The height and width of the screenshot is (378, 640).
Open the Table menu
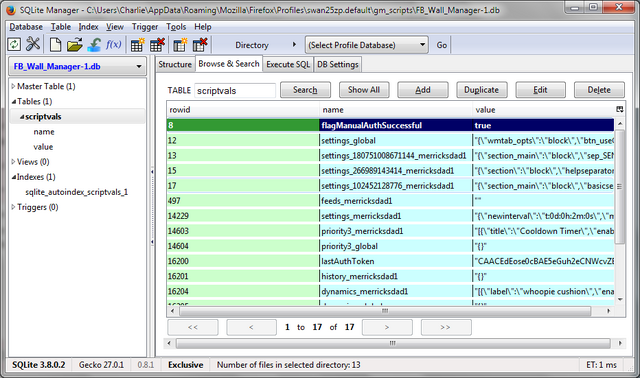pos(60,27)
